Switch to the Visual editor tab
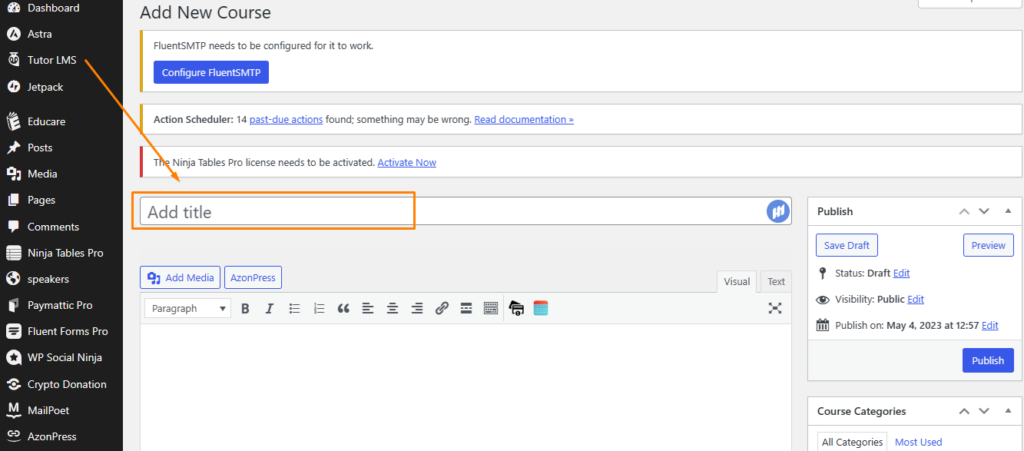 coord(737,282)
